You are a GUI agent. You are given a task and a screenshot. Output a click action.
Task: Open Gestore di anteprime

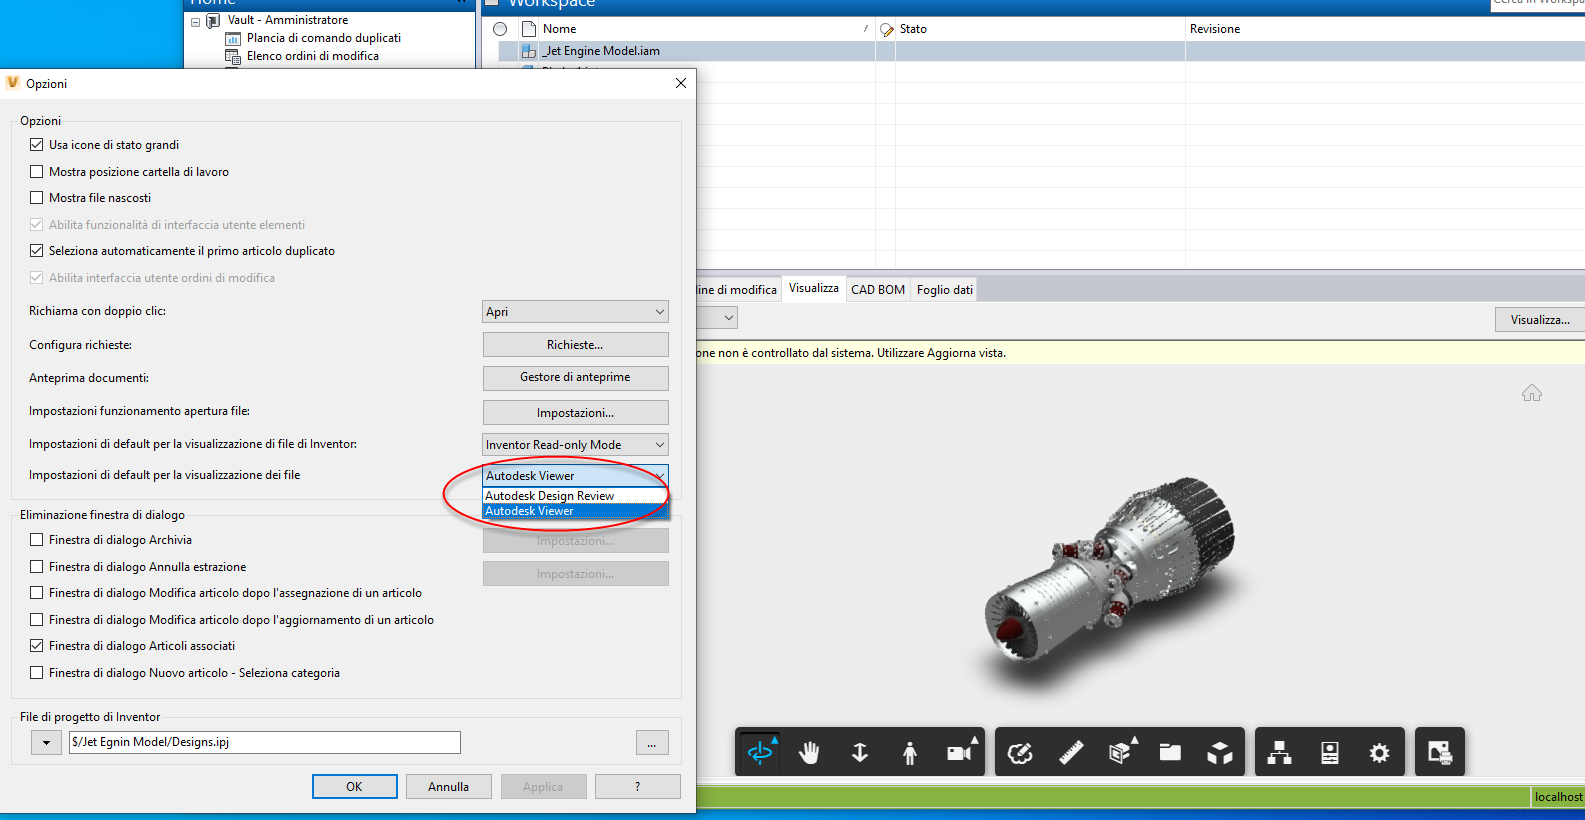click(x=575, y=378)
